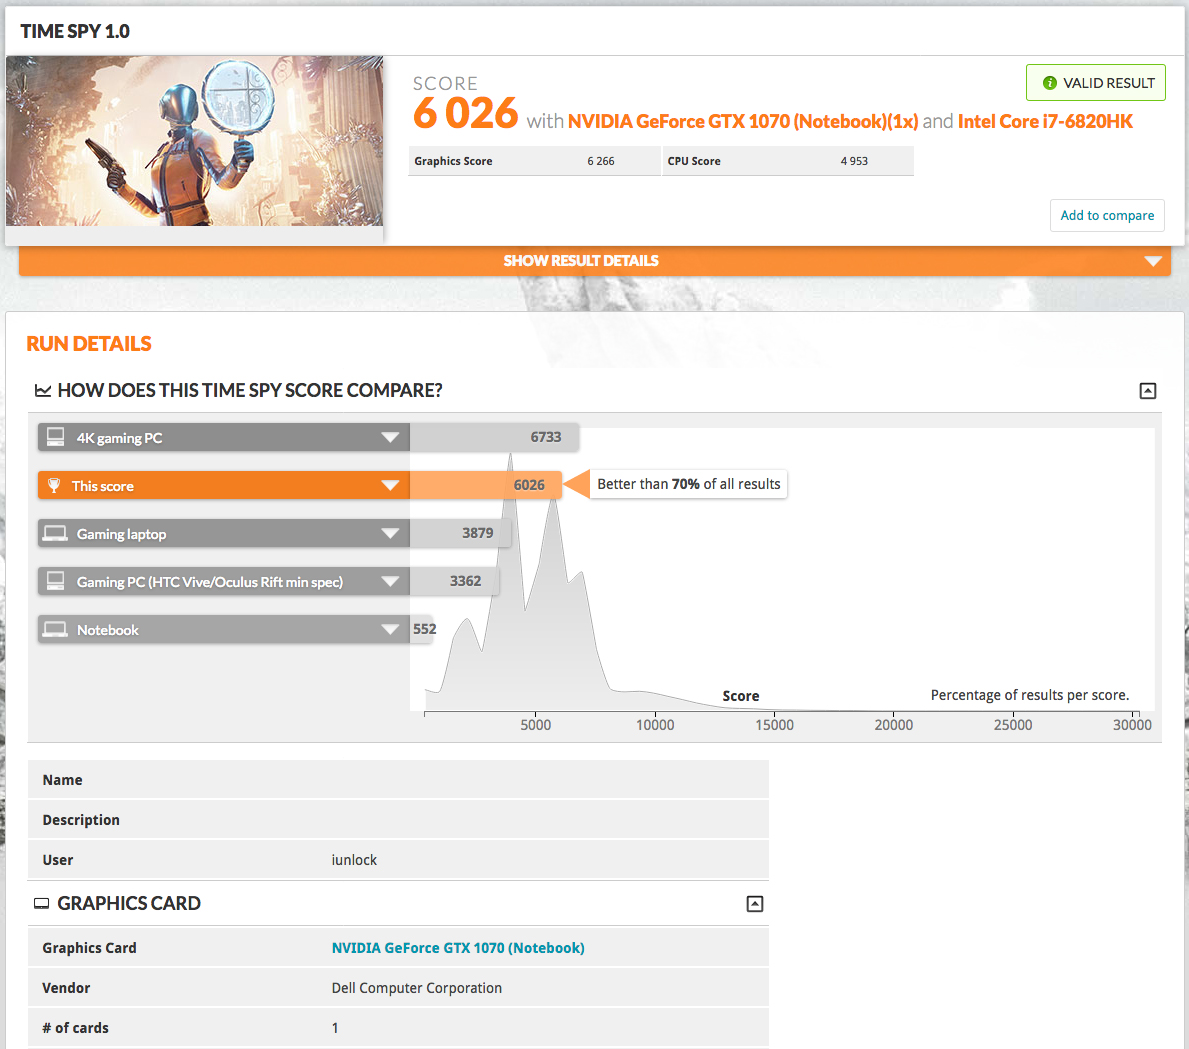Click the trophy icon beside This score
Image resolution: width=1189 pixels, height=1049 pixels.
54,485
